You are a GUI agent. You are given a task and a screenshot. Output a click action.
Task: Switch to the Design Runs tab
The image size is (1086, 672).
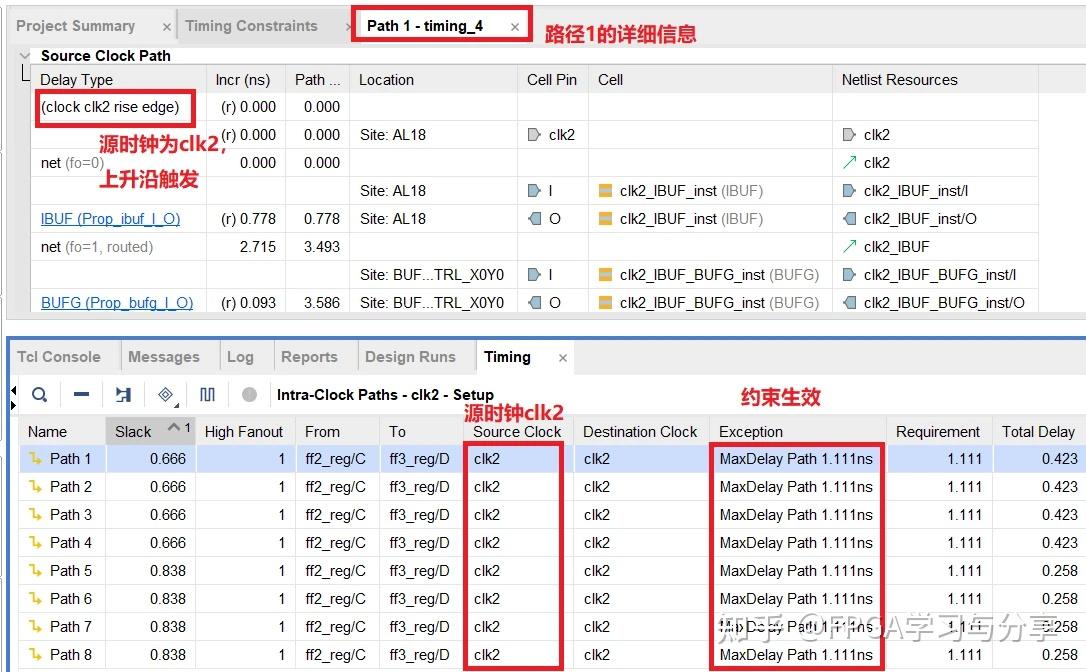(413, 356)
